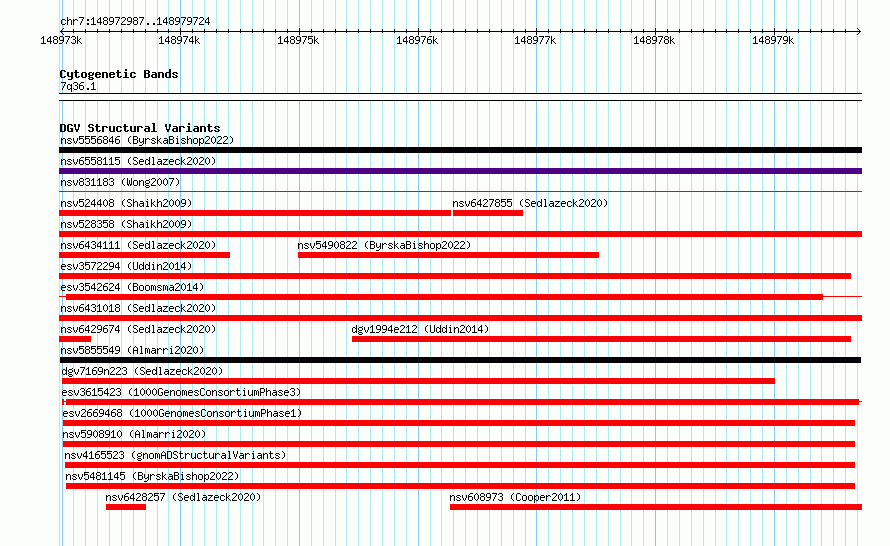Click the nsv5556846 (ByrskaBishop2022) variant label
This screenshot has height=546, width=890.
147,140
